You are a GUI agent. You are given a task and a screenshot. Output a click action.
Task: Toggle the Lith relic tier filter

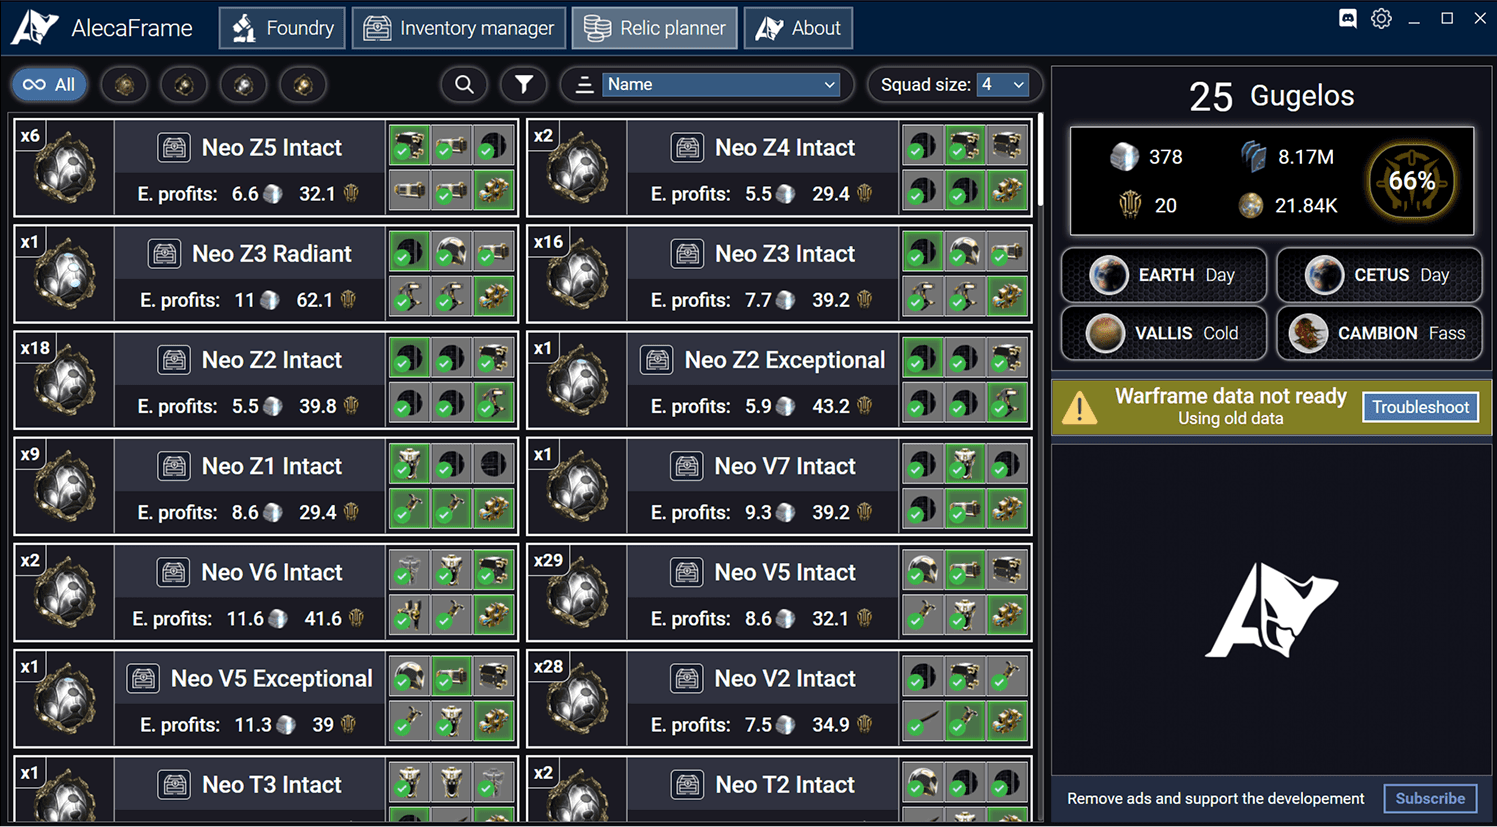point(125,85)
